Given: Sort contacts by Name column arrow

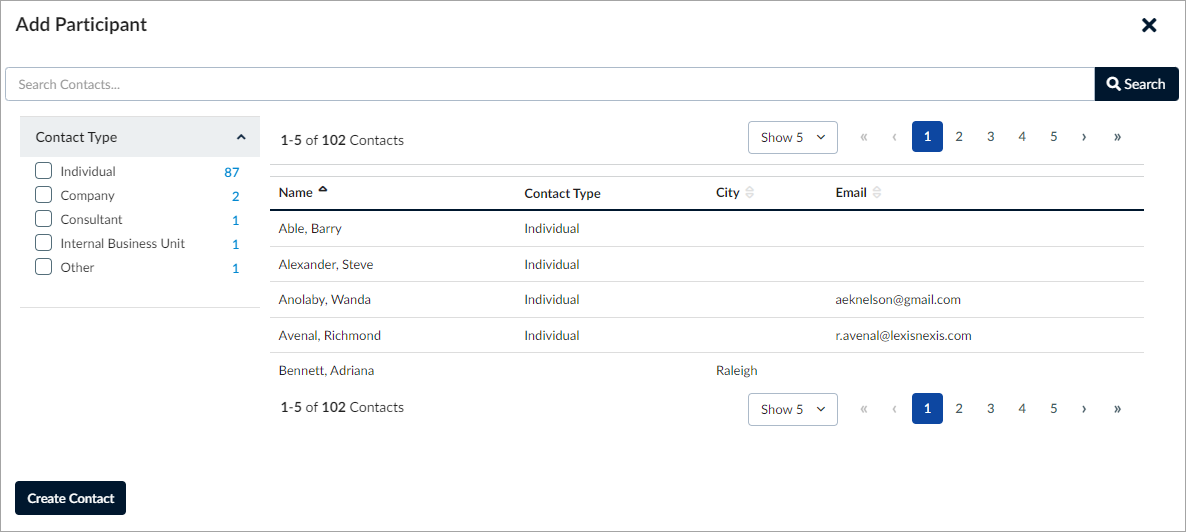Looking at the screenshot, I should (x=323, y=191).
